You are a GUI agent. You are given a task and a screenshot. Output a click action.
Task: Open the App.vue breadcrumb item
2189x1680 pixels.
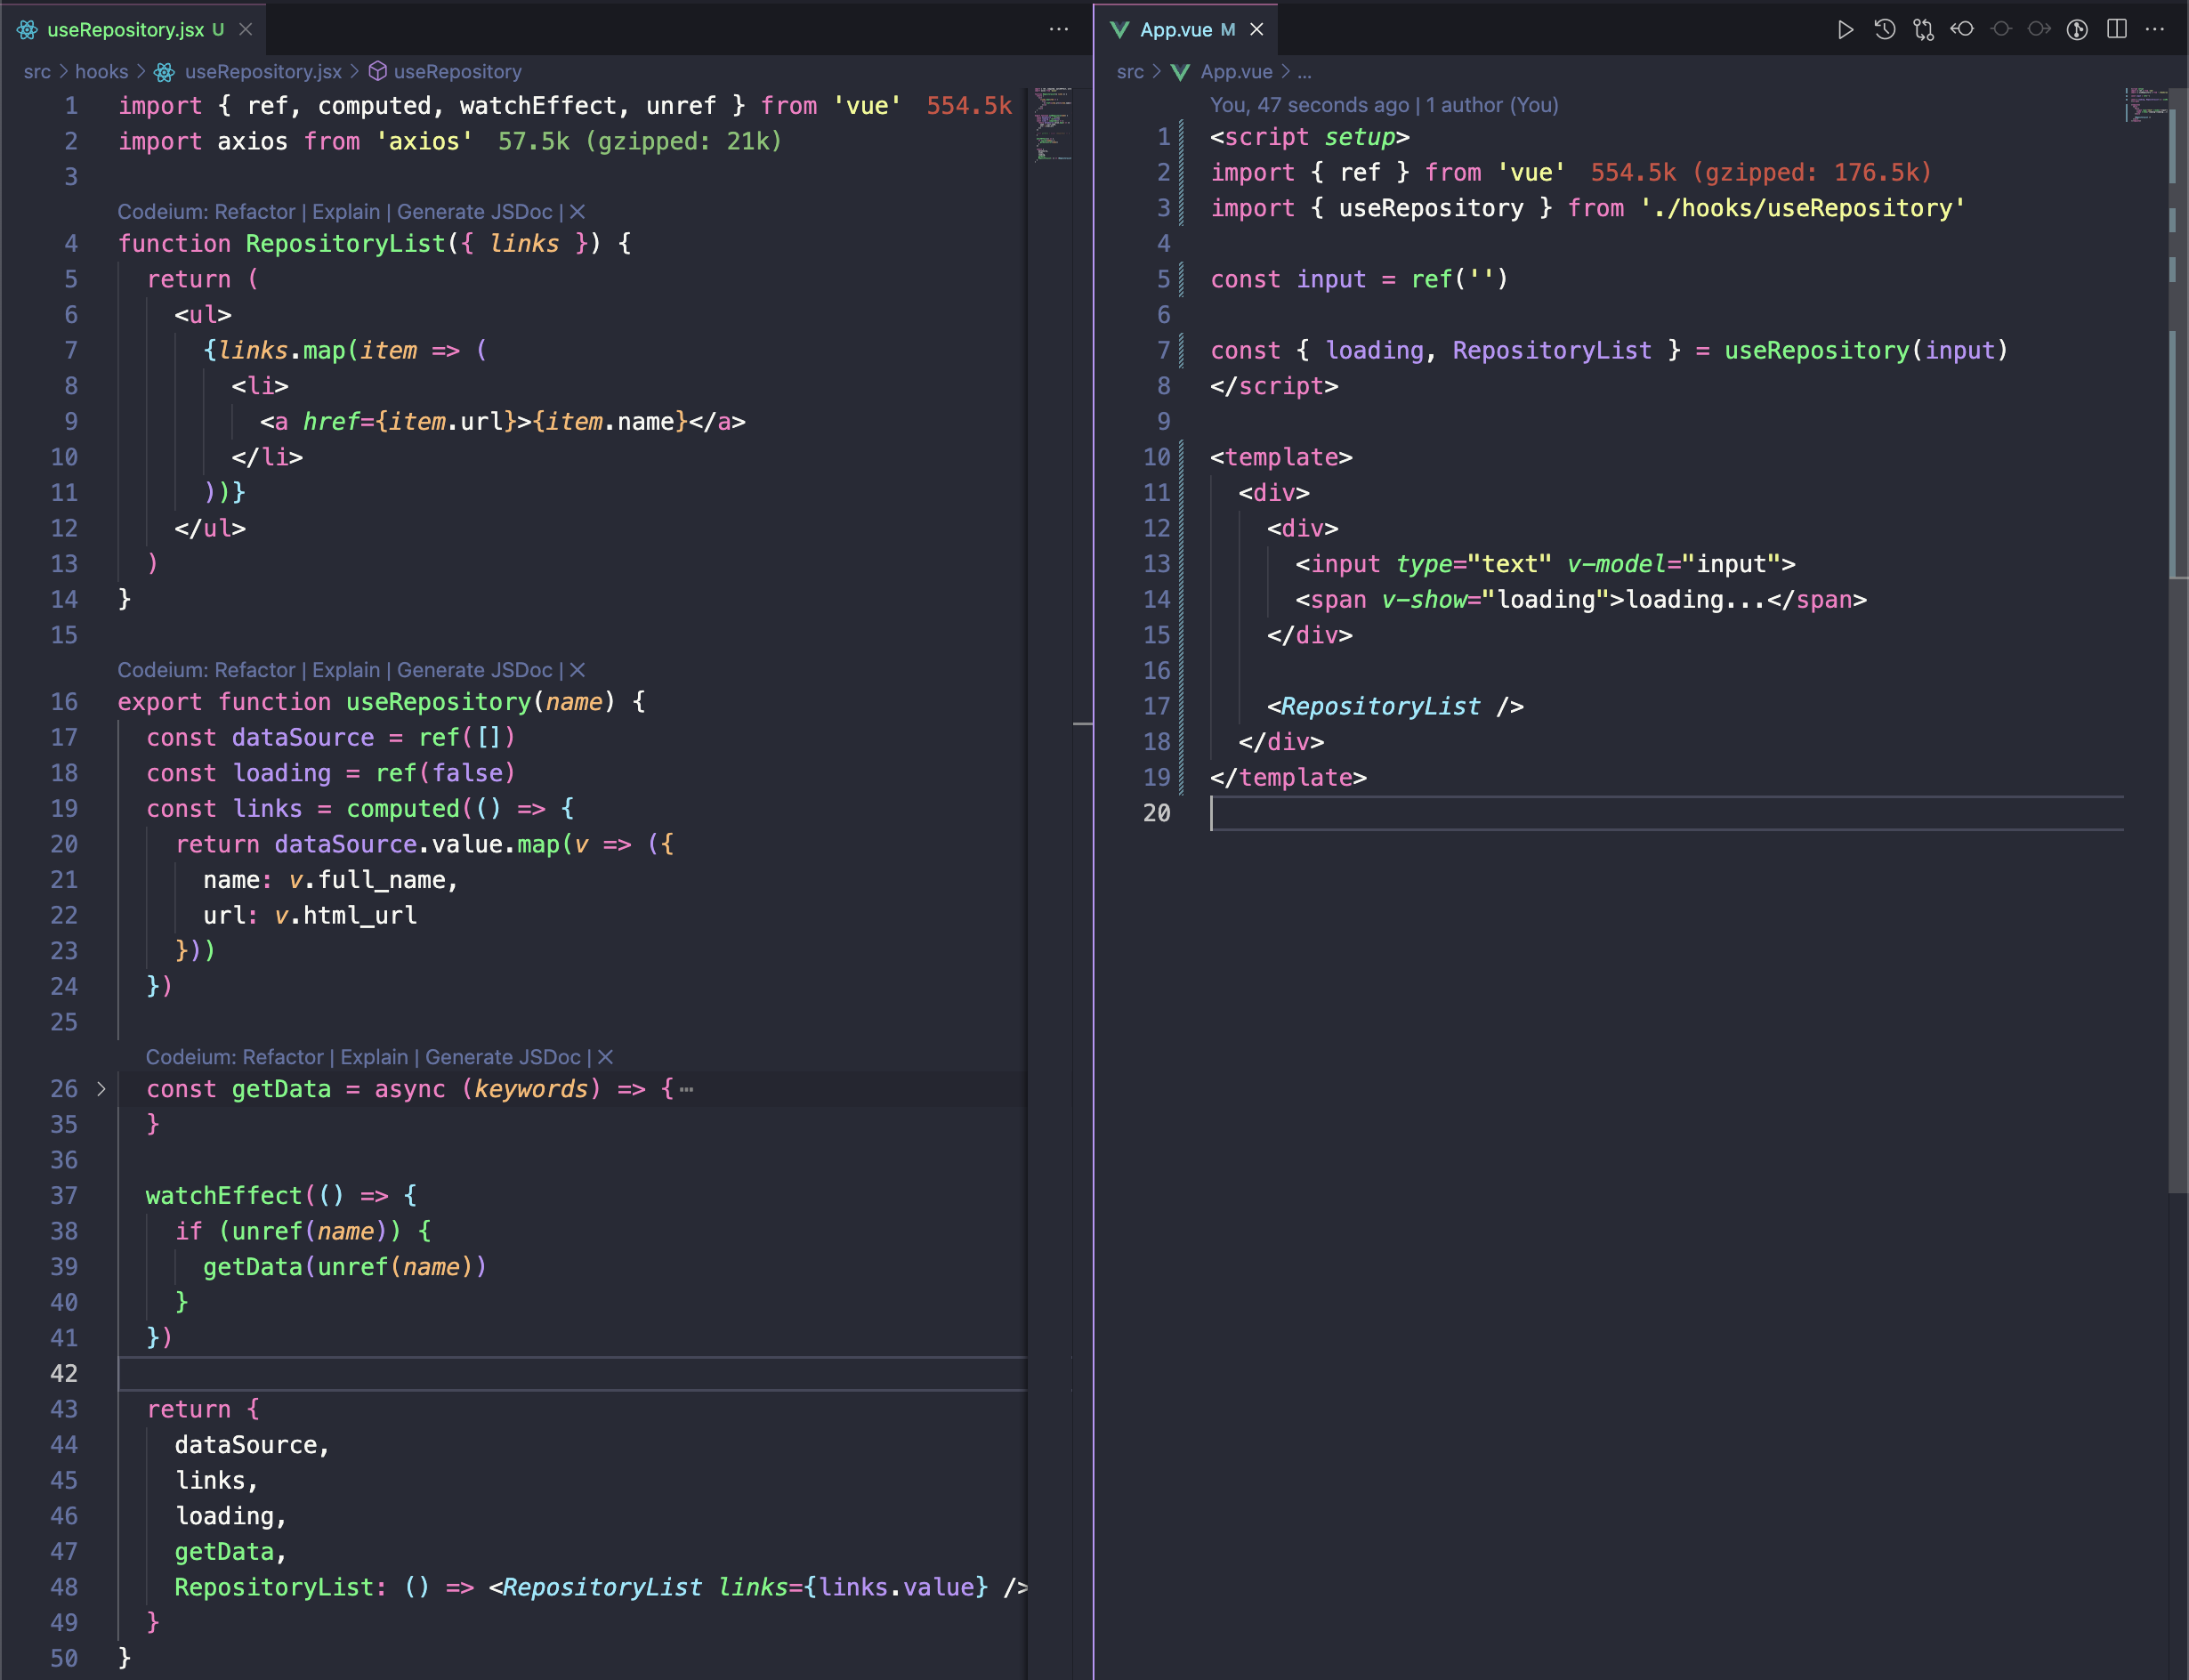(1236, 72)
